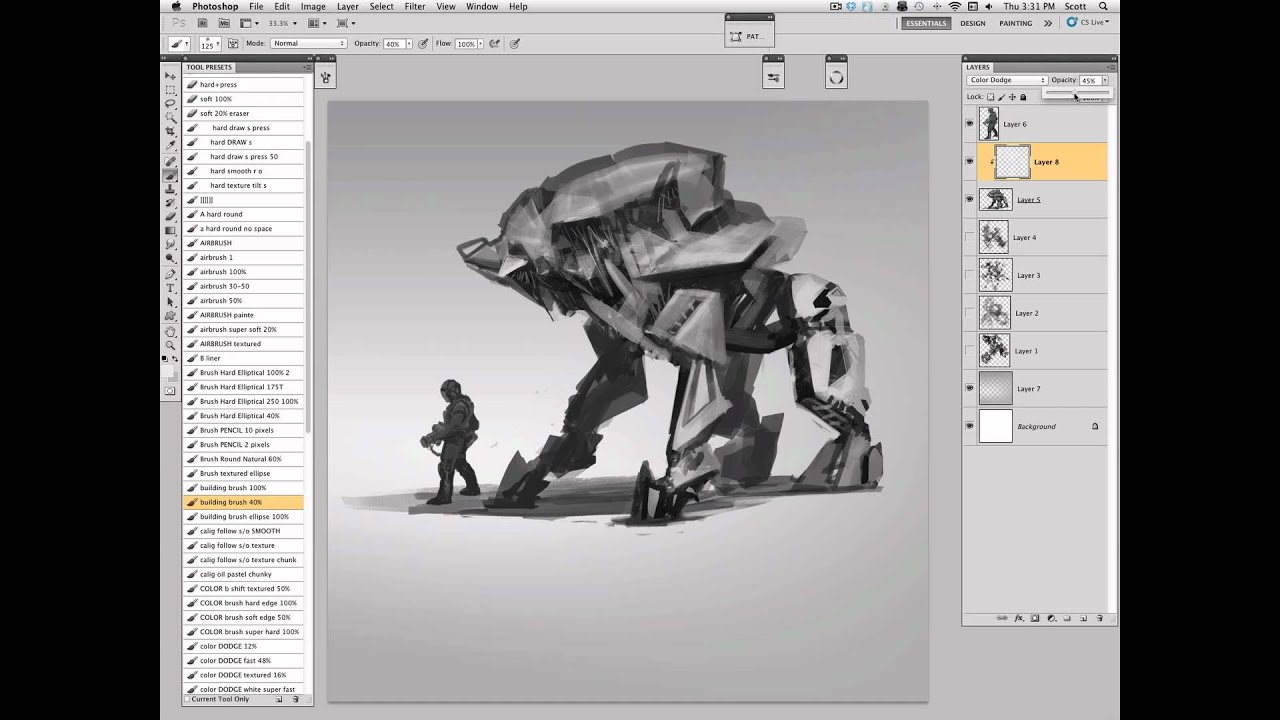Select the Crop tool
1280x720 pixels.
[170, 131]
